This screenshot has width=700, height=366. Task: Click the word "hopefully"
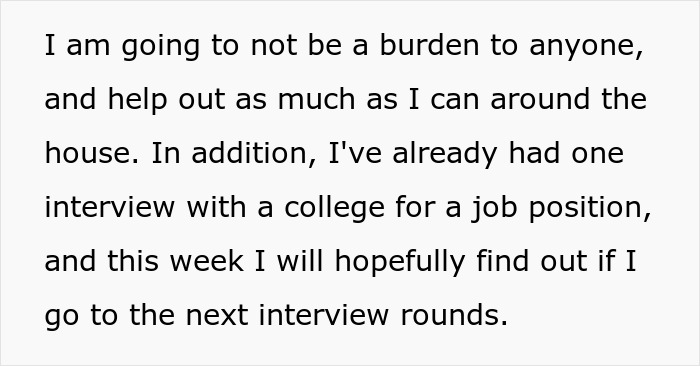(x=400, y=264)
